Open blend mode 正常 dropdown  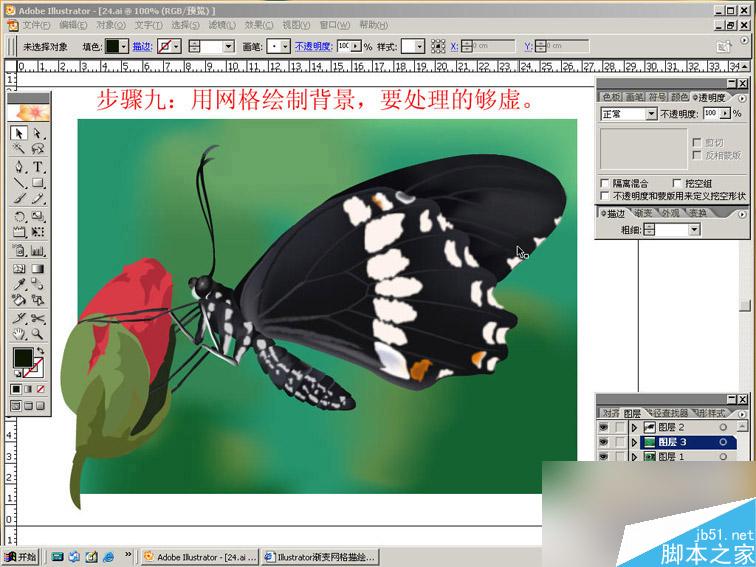[651, 114]
